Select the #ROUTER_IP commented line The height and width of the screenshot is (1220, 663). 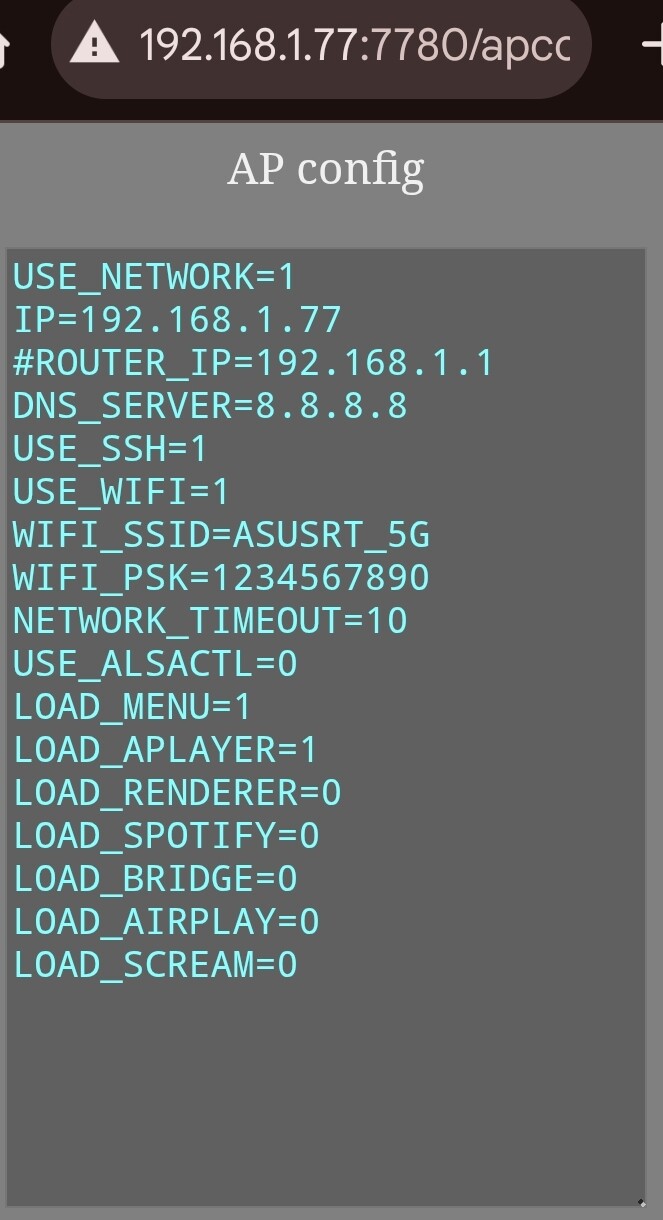pos(254,363)
